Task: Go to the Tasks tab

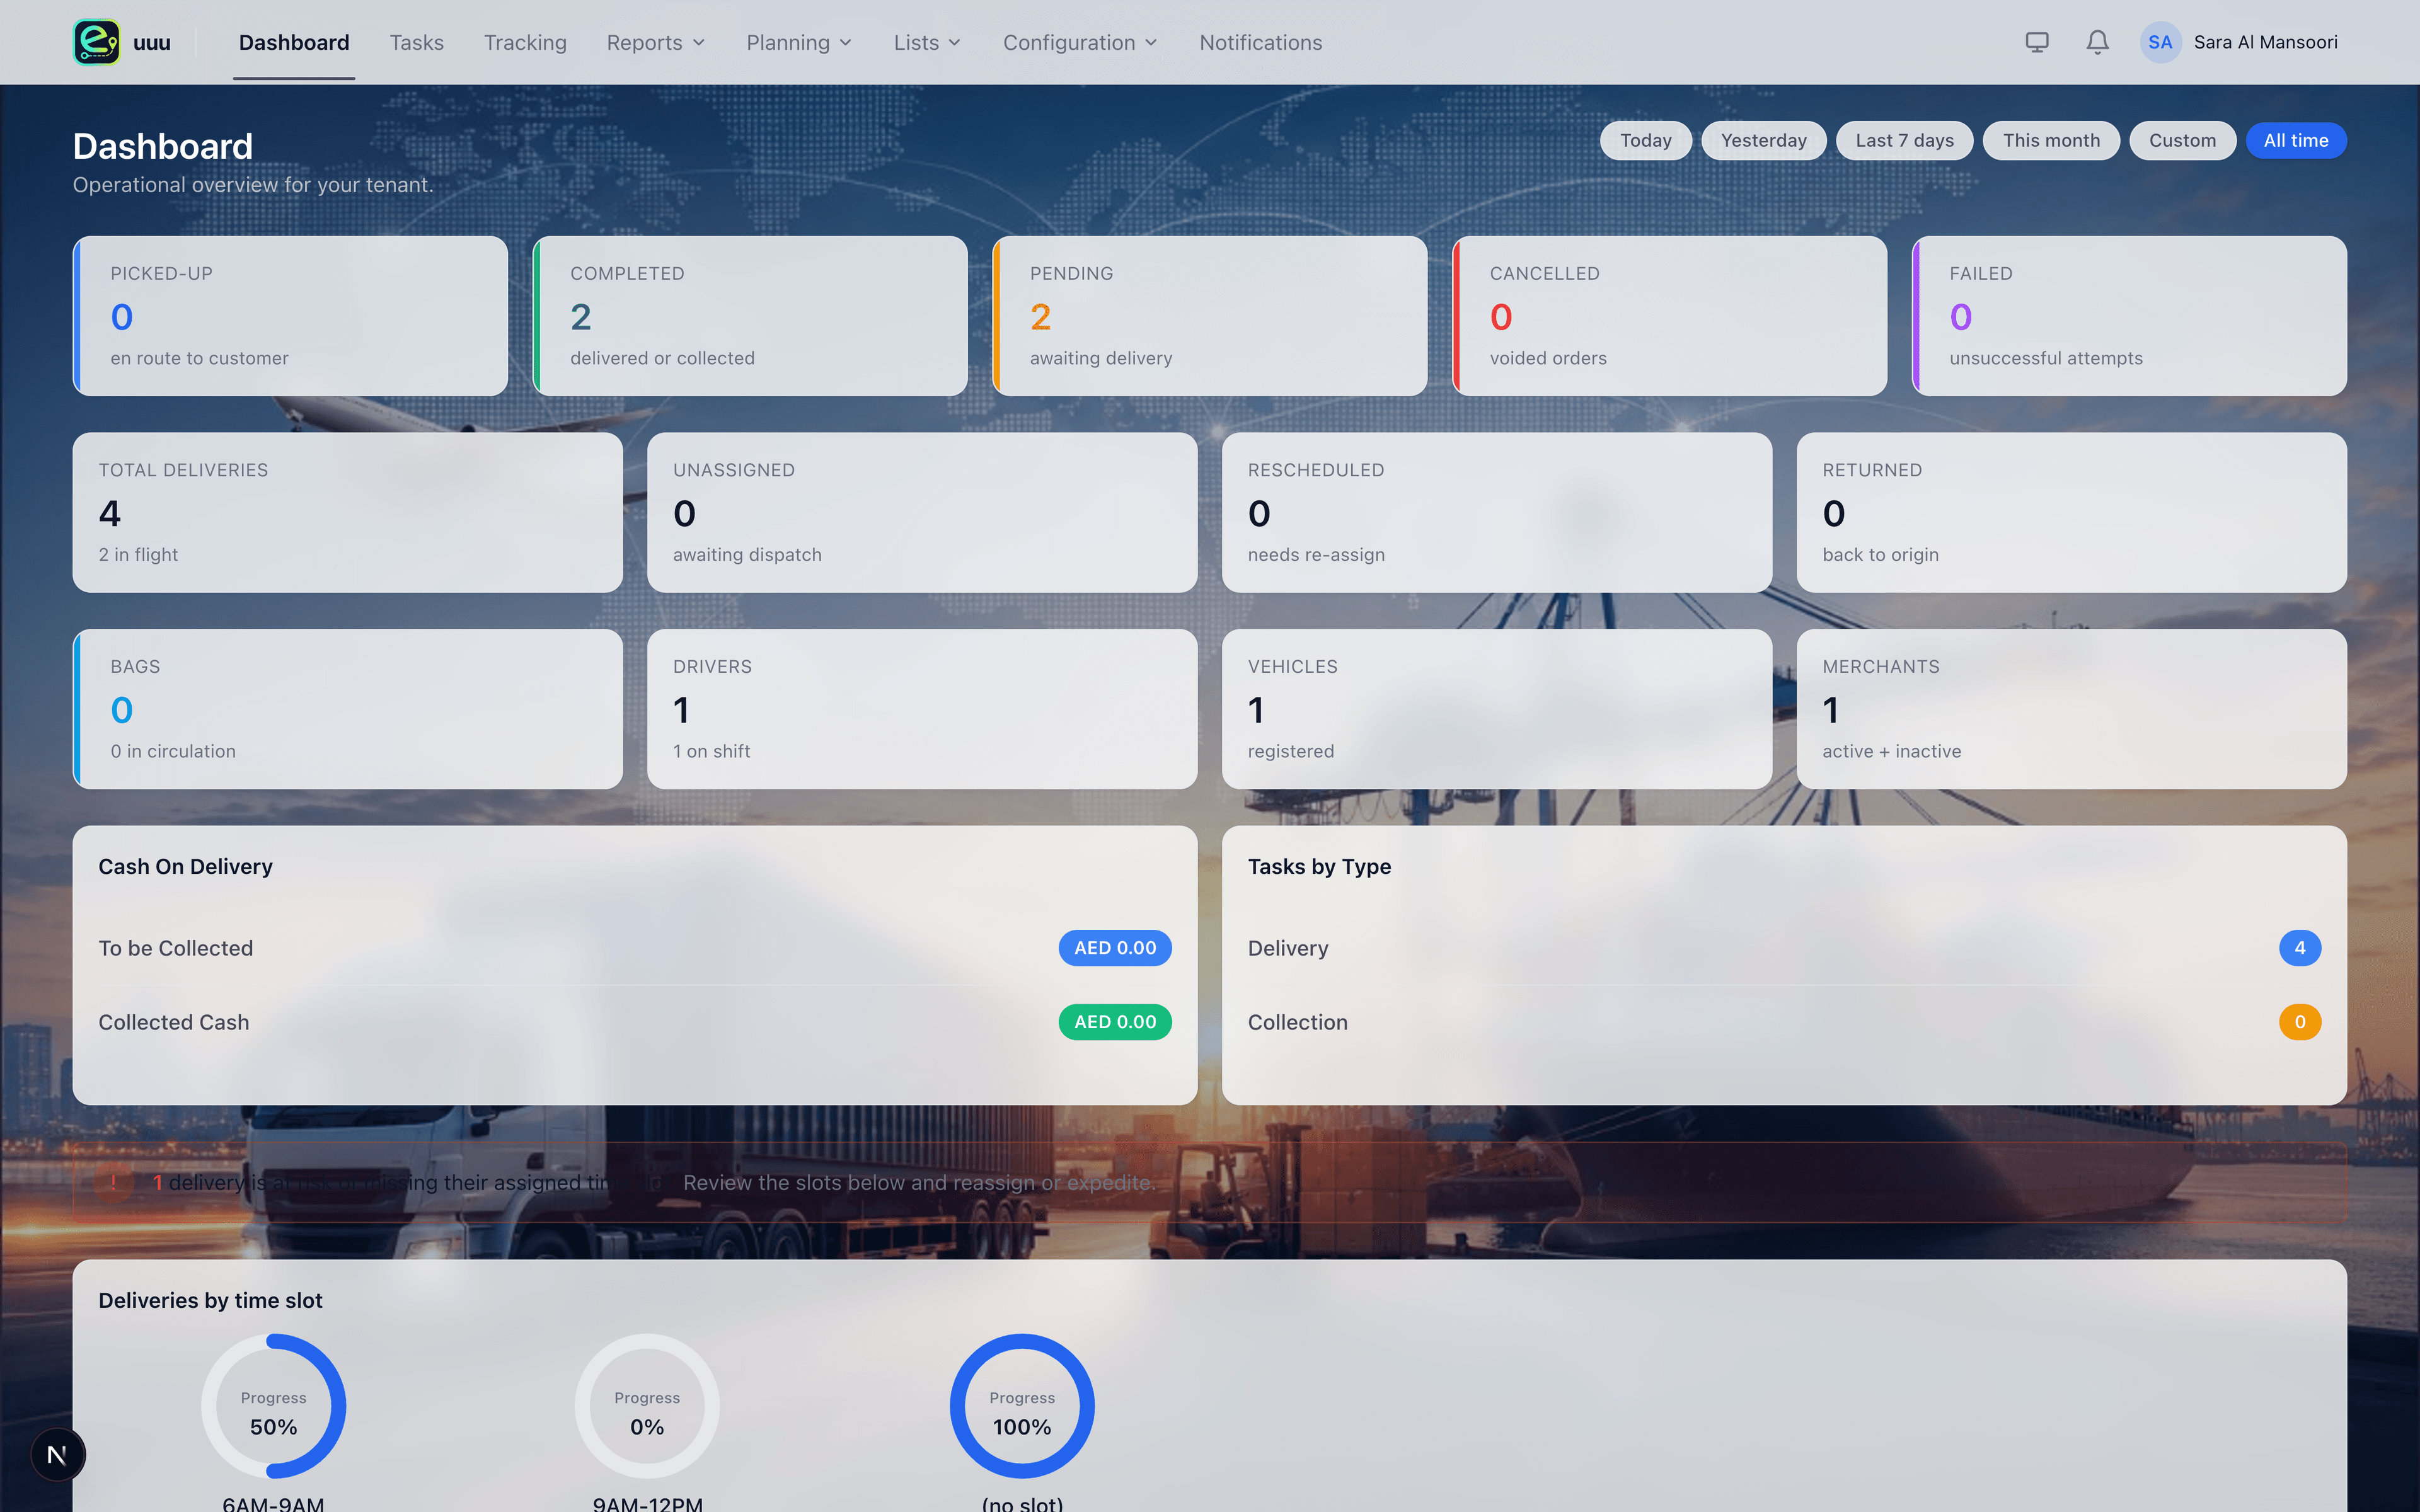Action: pyautogui.click(x=416, y=42)
